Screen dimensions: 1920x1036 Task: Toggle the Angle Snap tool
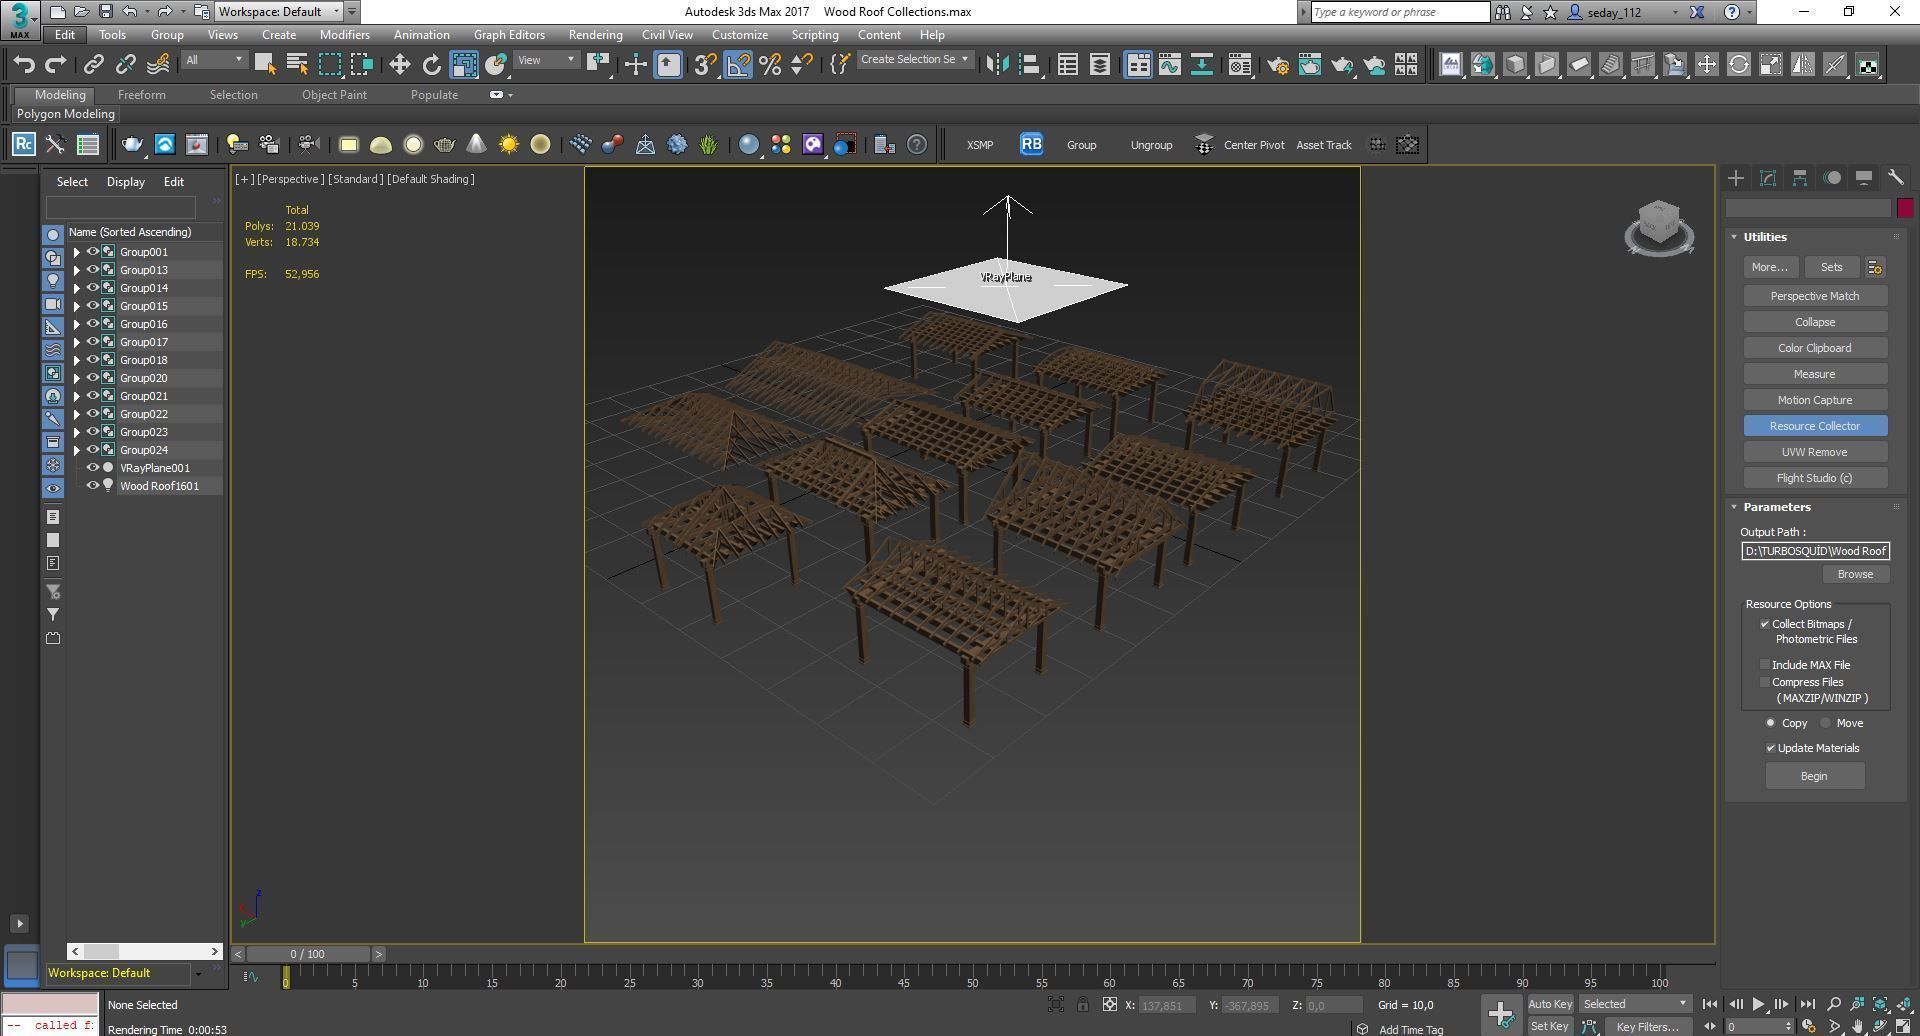(x=738, y=65)
